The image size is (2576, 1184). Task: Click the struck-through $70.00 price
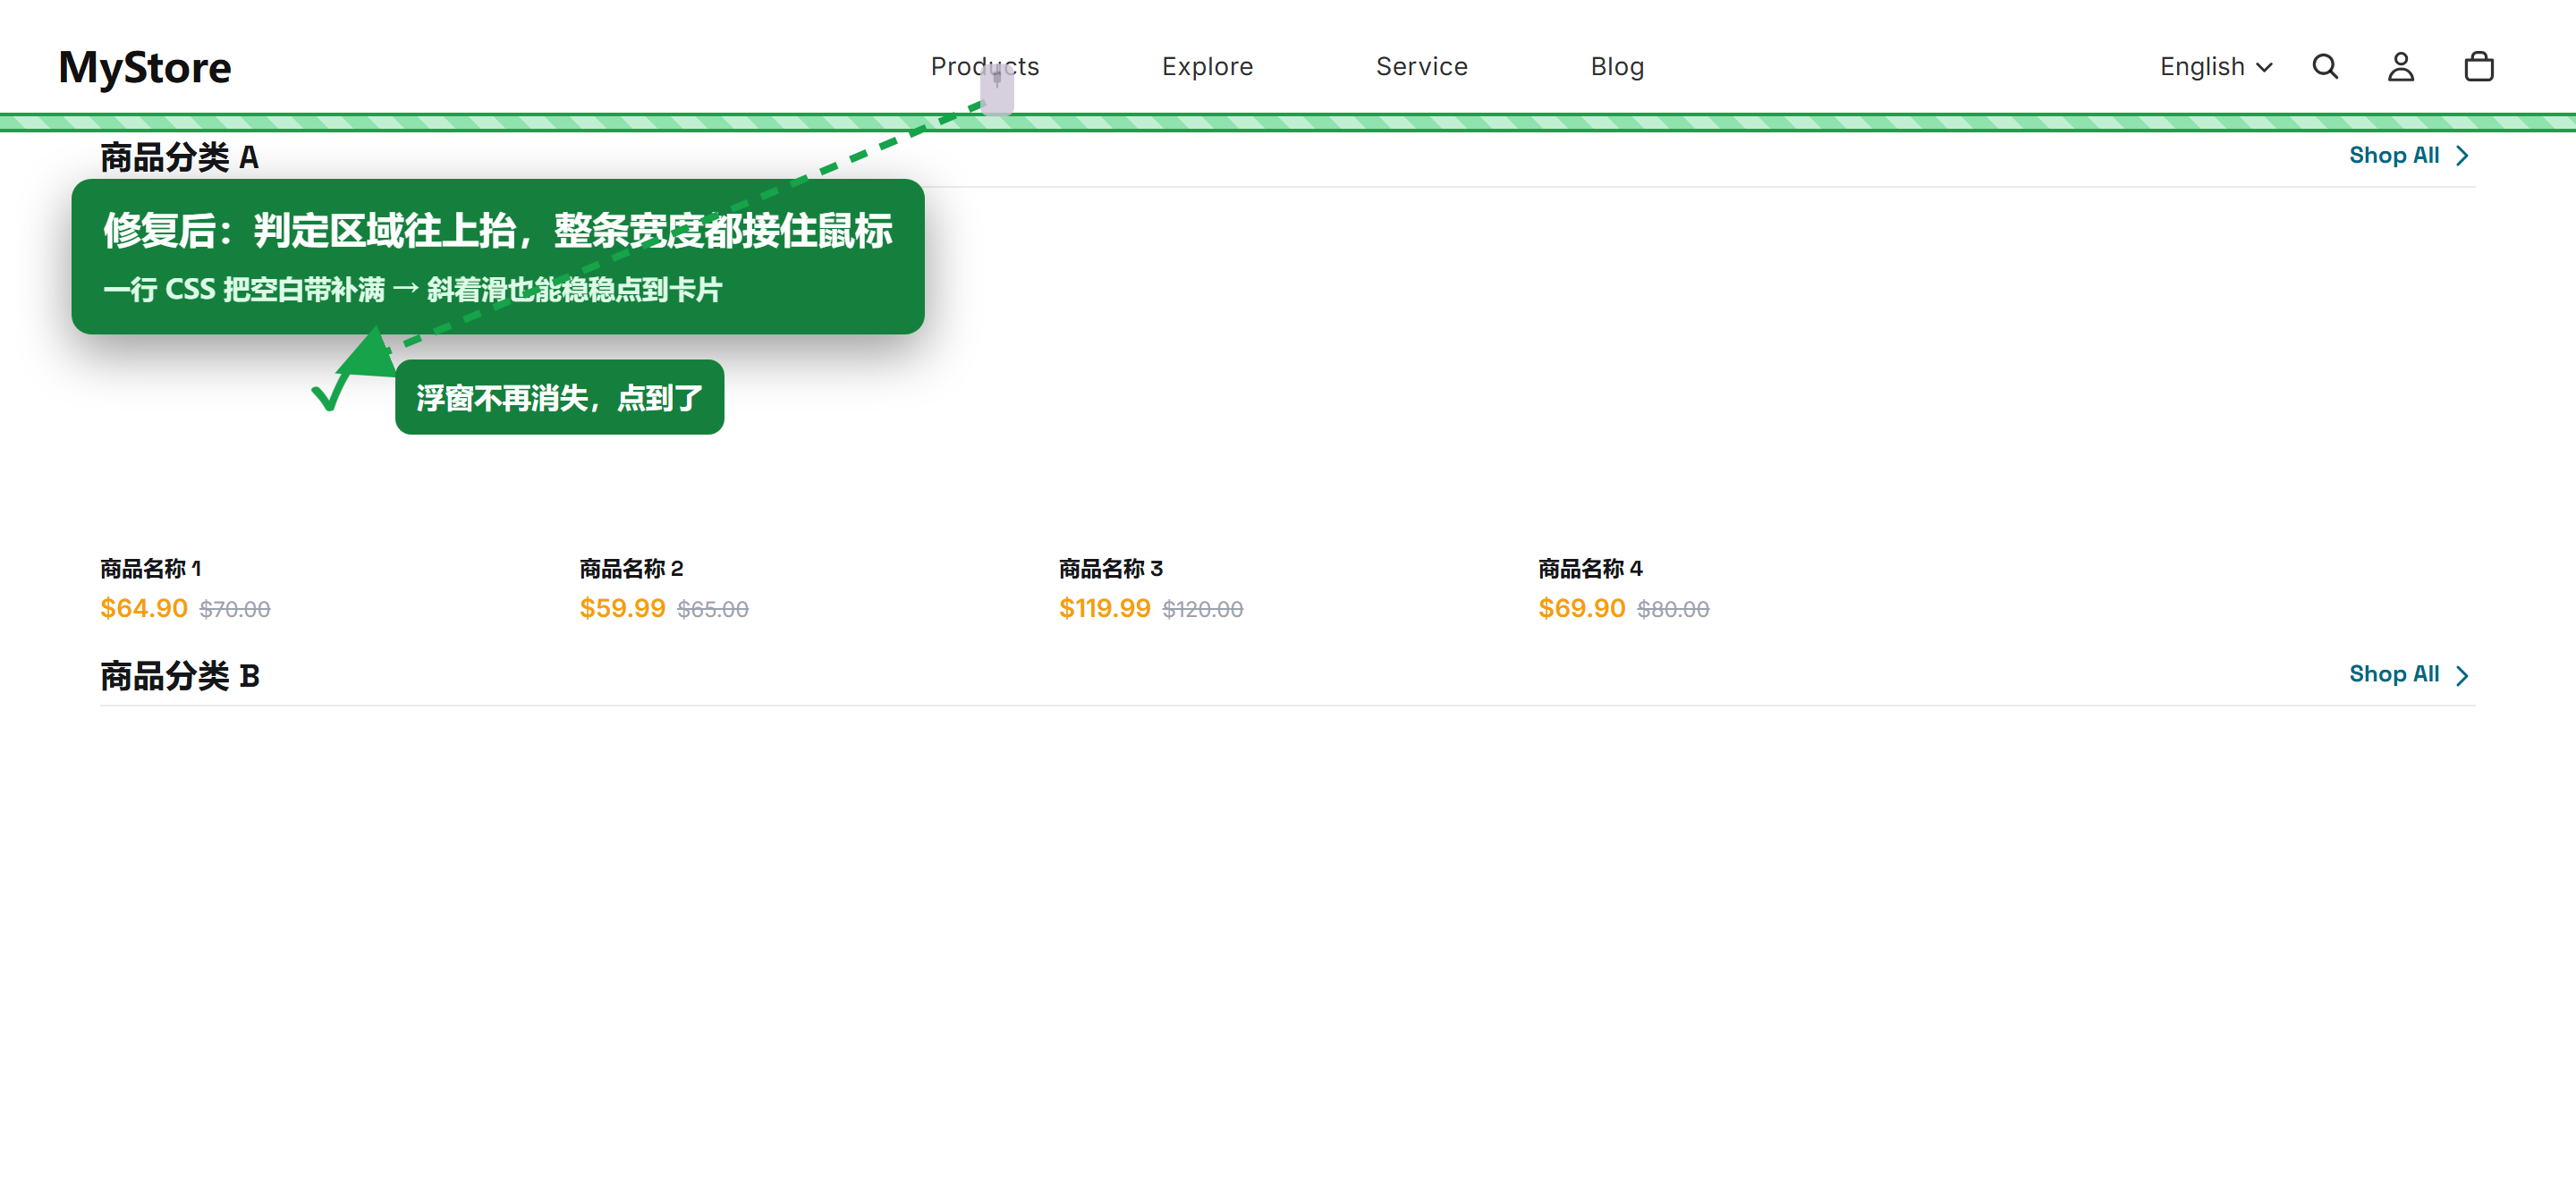(235, 609)
